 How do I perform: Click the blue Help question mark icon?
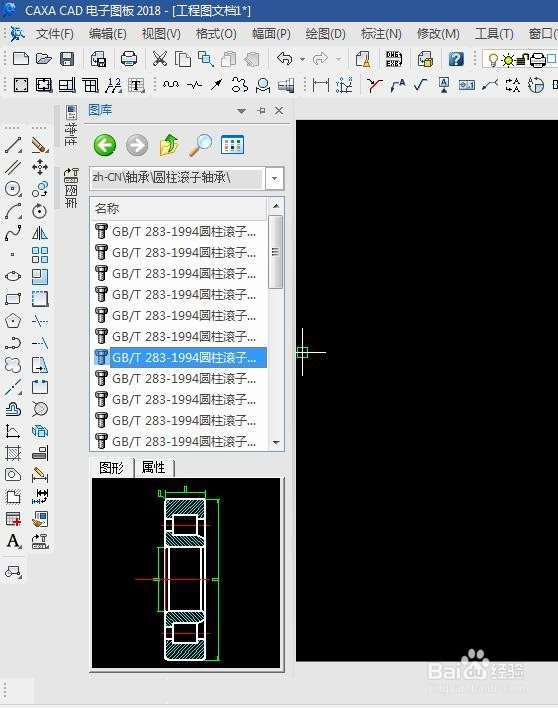click(x=456, y=59)
